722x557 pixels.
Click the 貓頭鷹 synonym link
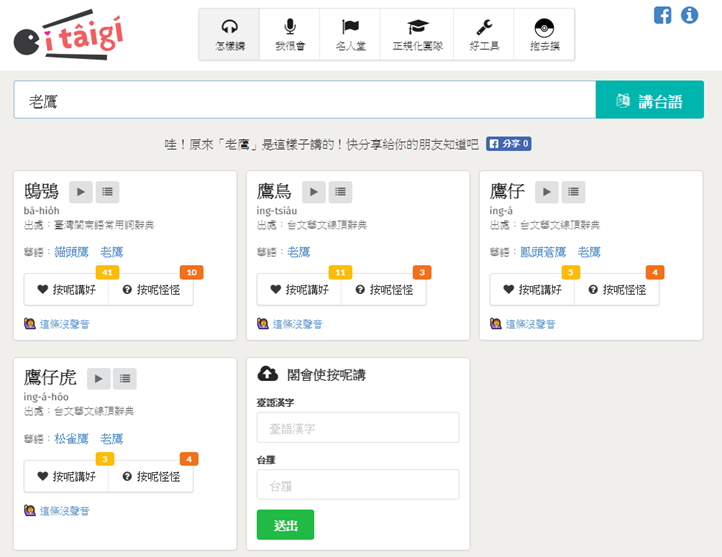(x=72, y=252)
